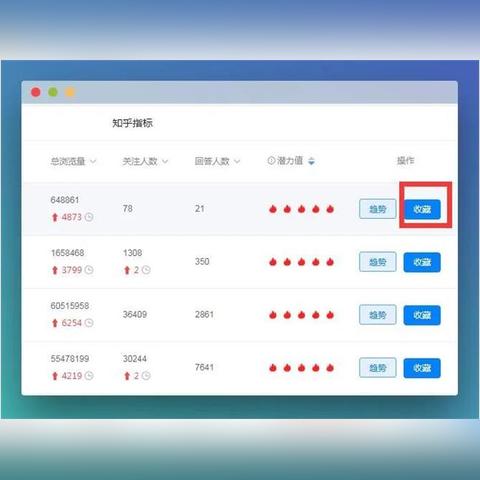This screenshot has height=480, width=480.
Task: Click the first flame icon in 648861 row
Action: click(x=273, y=209)
